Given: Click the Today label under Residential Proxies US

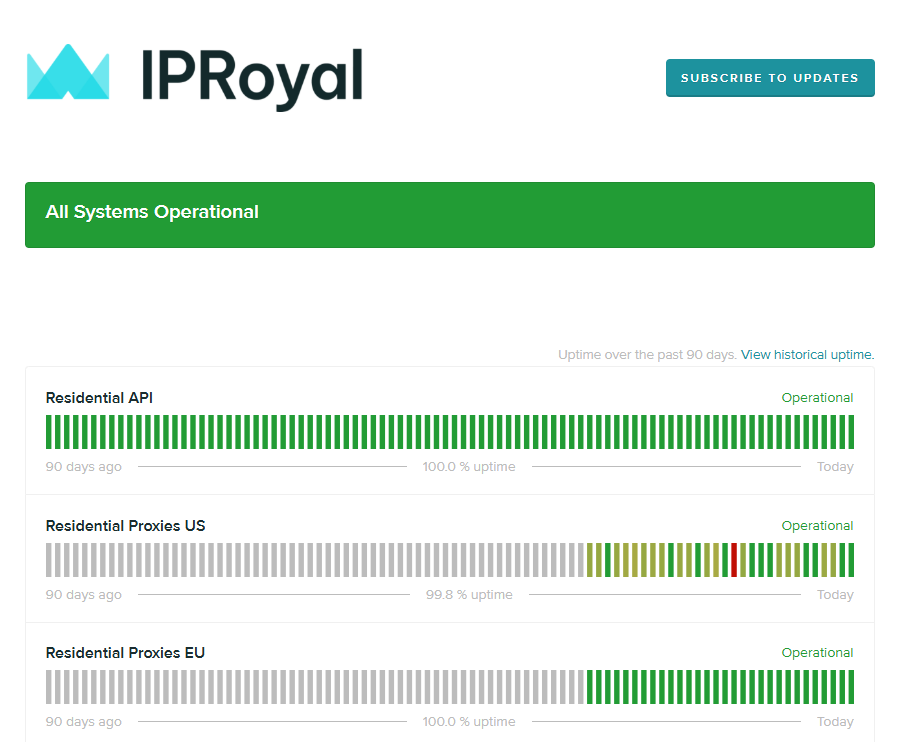Looking at the screenshot, I should pos(835,595).
